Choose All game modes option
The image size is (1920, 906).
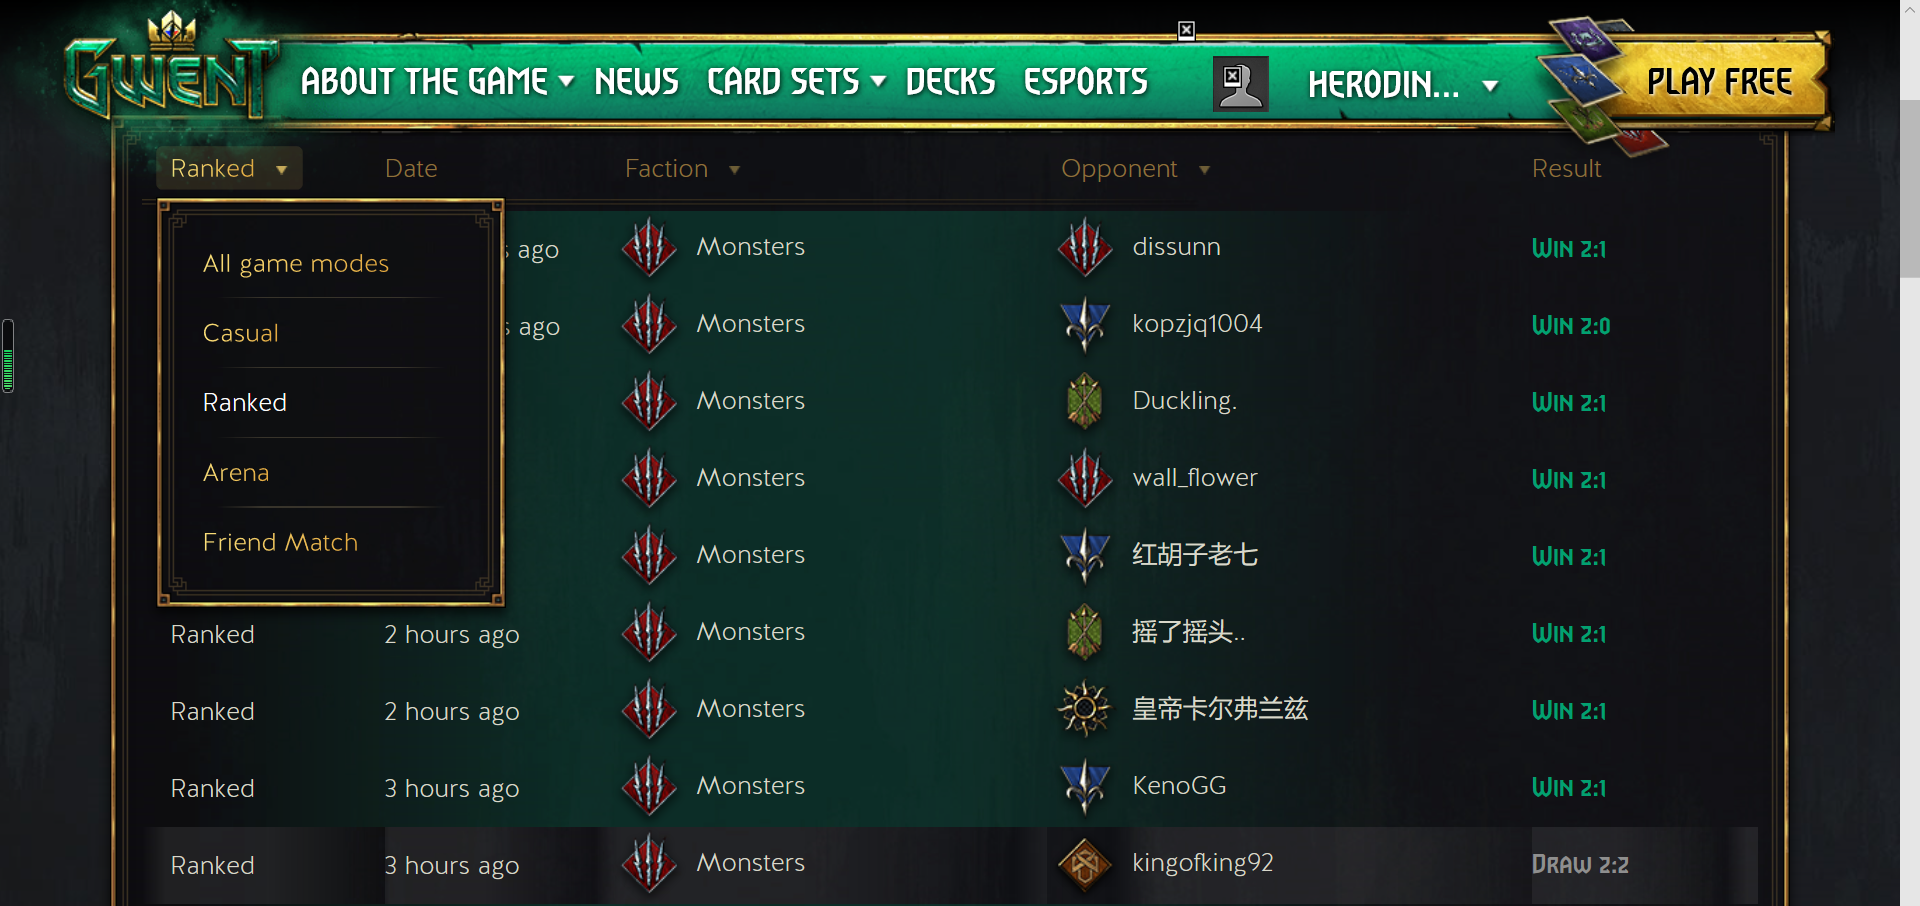click(296, 263)
